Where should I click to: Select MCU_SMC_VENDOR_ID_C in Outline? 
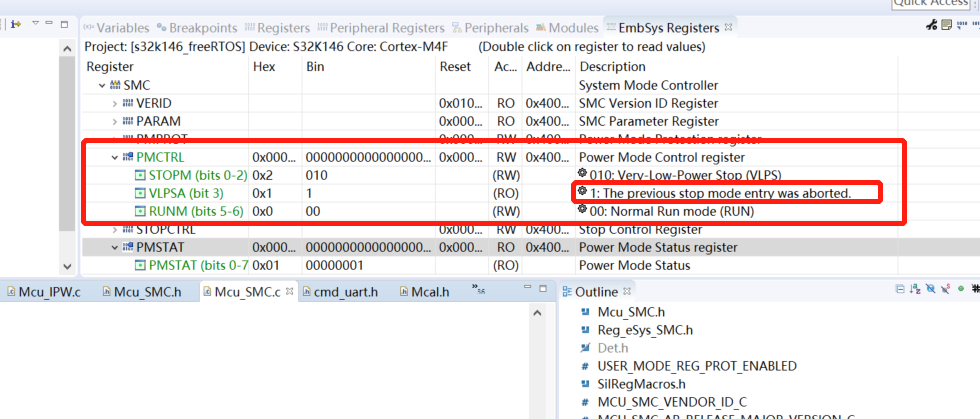click(x=672, y=402)
